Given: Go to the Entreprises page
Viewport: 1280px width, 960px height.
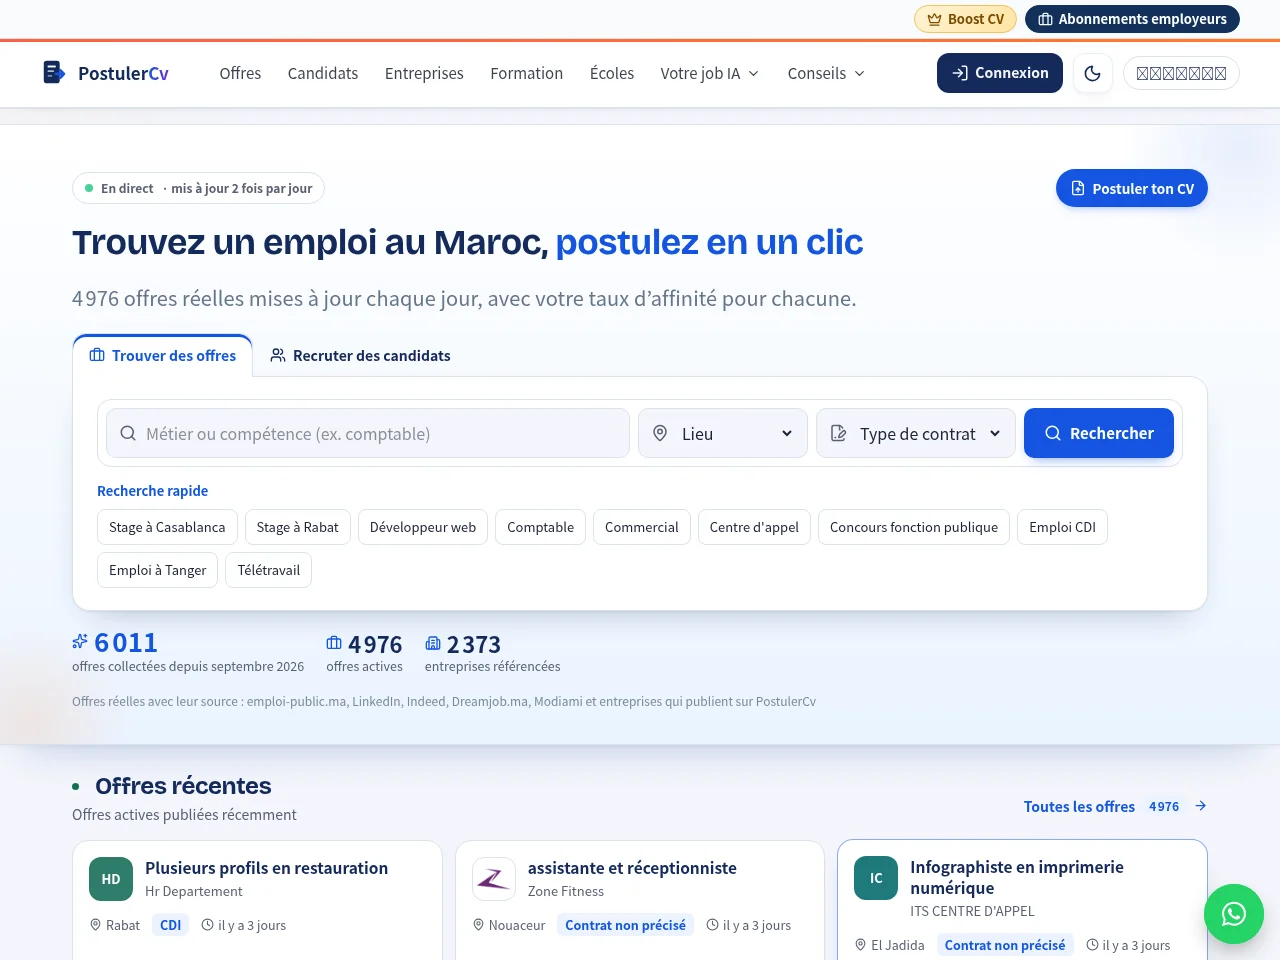Looking at the screenshot, I should tap(424, 73).
